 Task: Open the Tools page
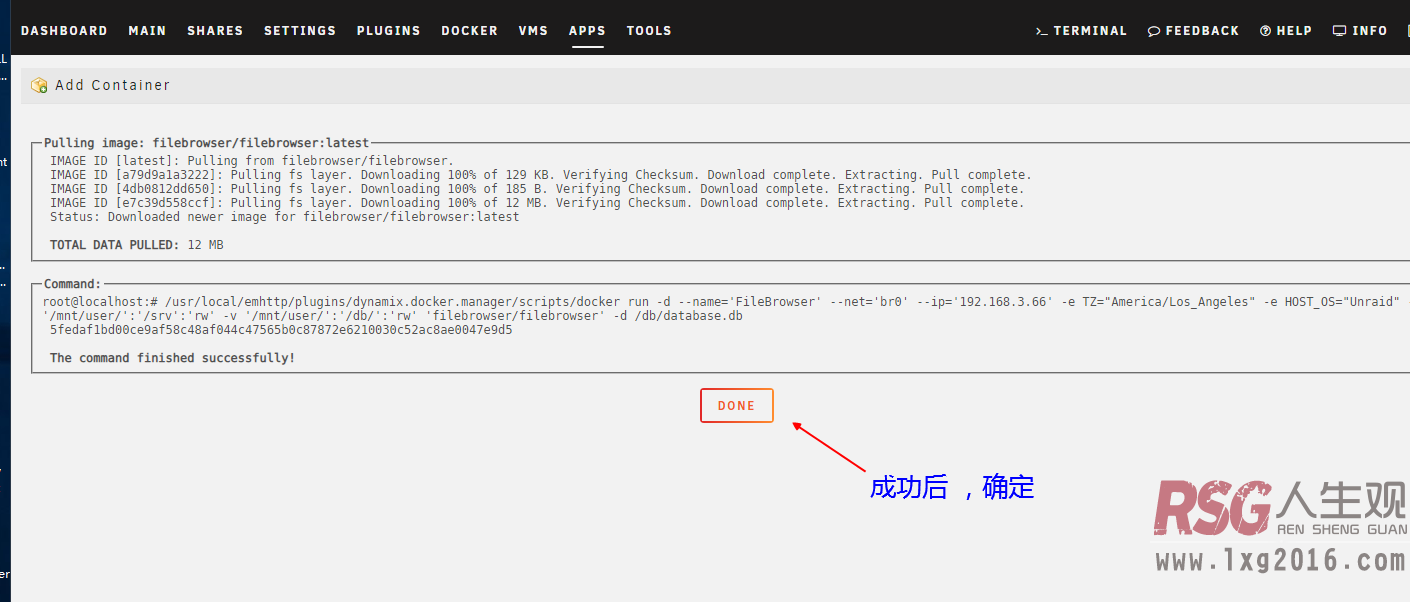click(649, 31)
